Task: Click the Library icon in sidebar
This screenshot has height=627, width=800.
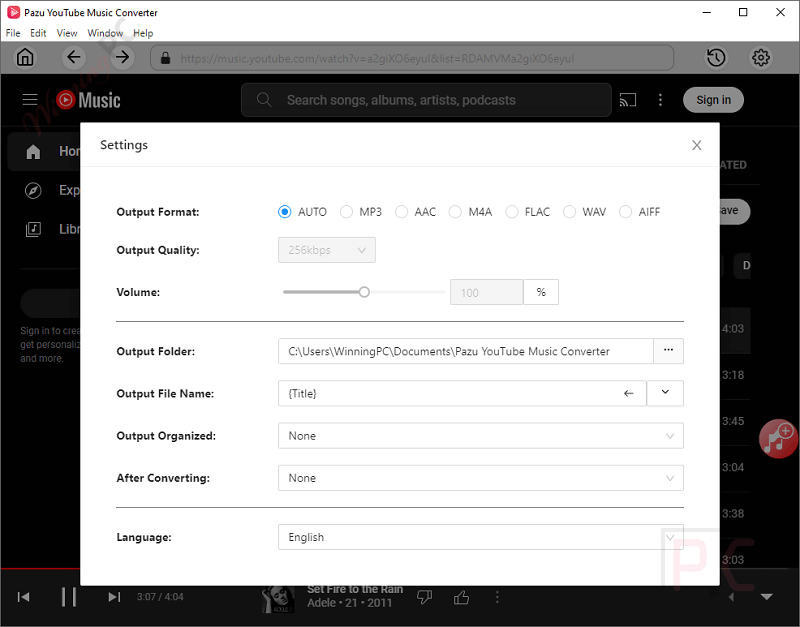Action: (33, 229)
